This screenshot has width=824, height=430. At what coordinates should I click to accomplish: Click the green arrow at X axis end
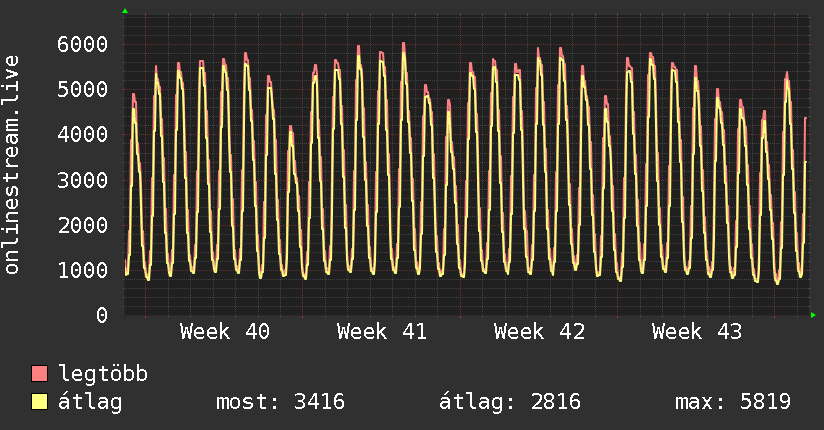[814, 315]
